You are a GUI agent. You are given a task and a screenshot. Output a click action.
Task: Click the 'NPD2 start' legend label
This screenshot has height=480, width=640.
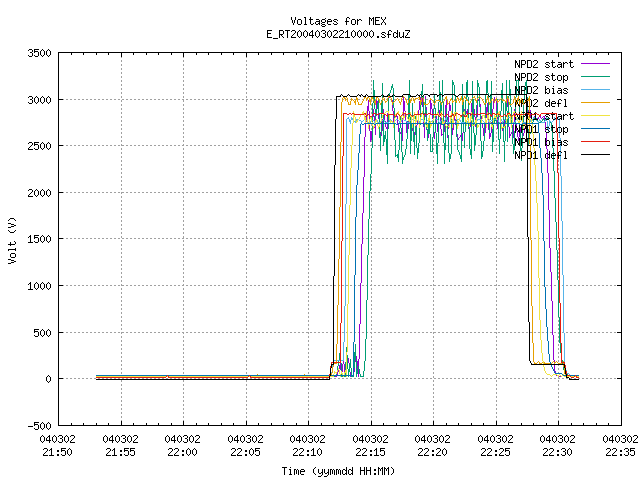(544, 64)
